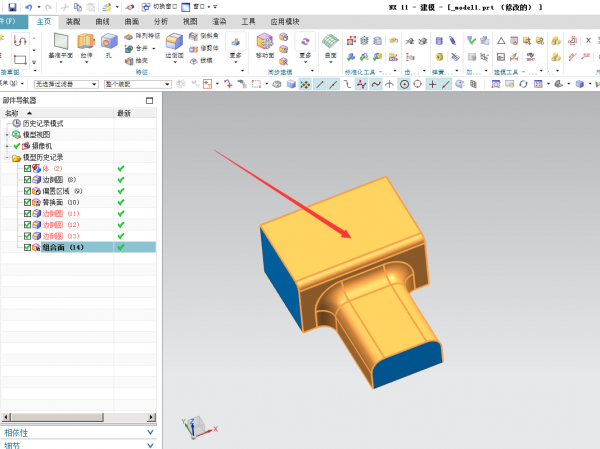Toggle checkbox for 体 (2) feature
Image resolution: width=600 pixels, height=449 pixels.
tap(27, 168)
